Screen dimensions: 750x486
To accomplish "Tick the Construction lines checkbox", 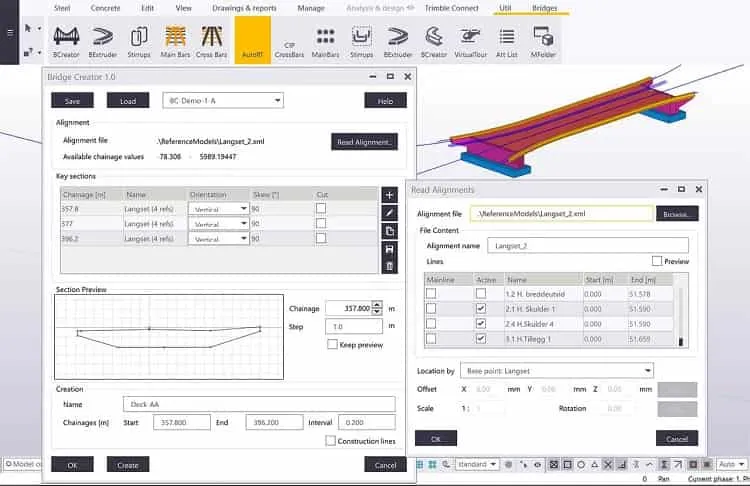I will pos(330,441).
